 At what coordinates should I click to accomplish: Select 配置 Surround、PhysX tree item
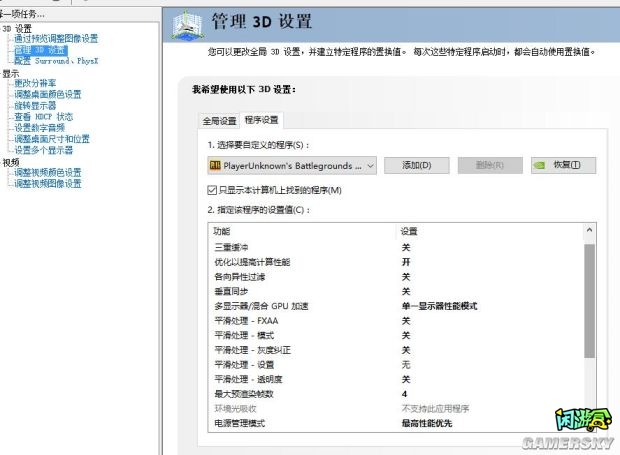point(56,61)
